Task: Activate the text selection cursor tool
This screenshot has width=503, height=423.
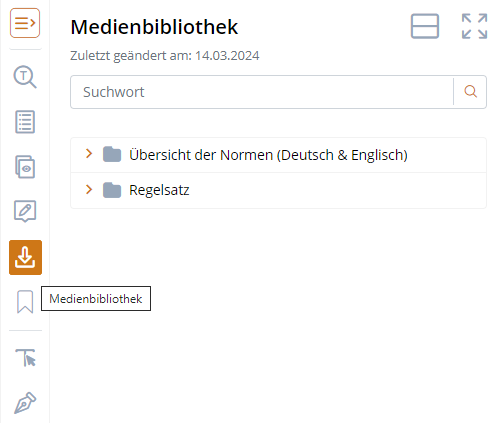Action: point(25,358)
